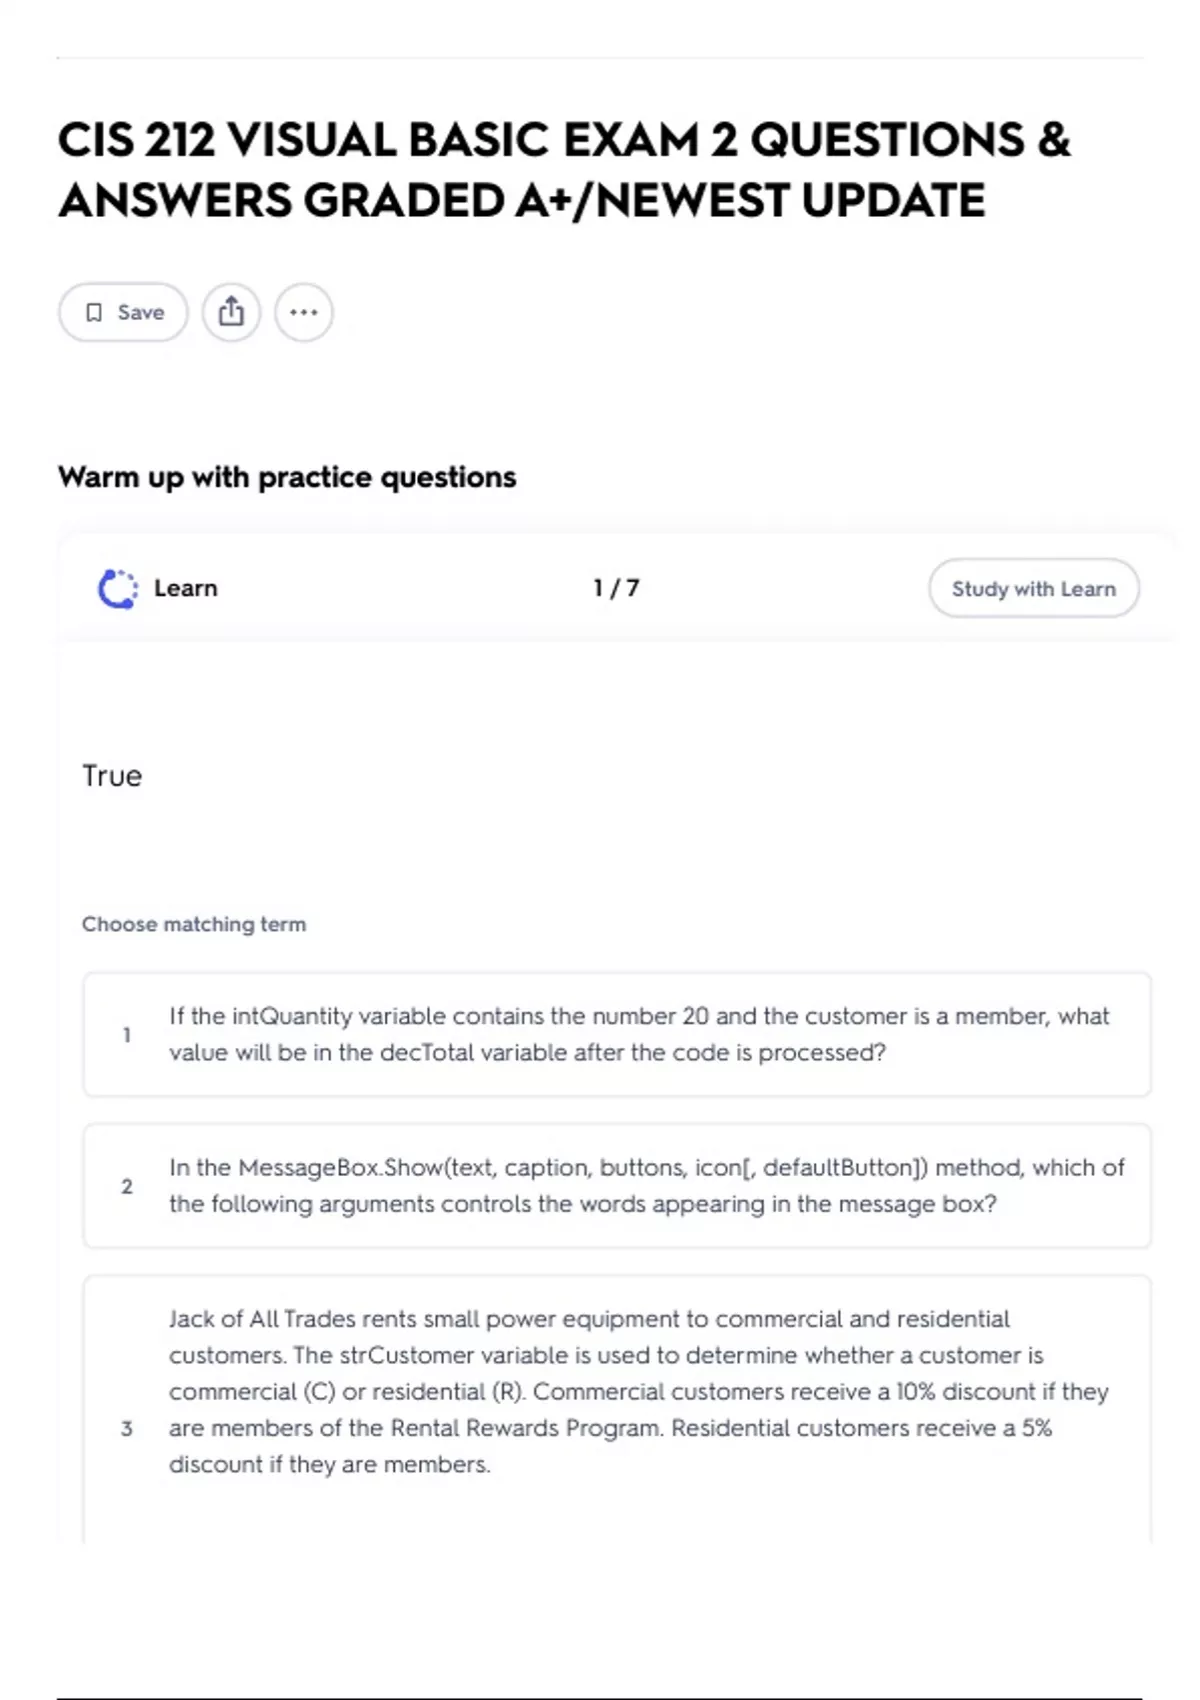The image size is (1200, 1700).
Task: Click the 'discount if they are members' line
Action: point(330,1464)
